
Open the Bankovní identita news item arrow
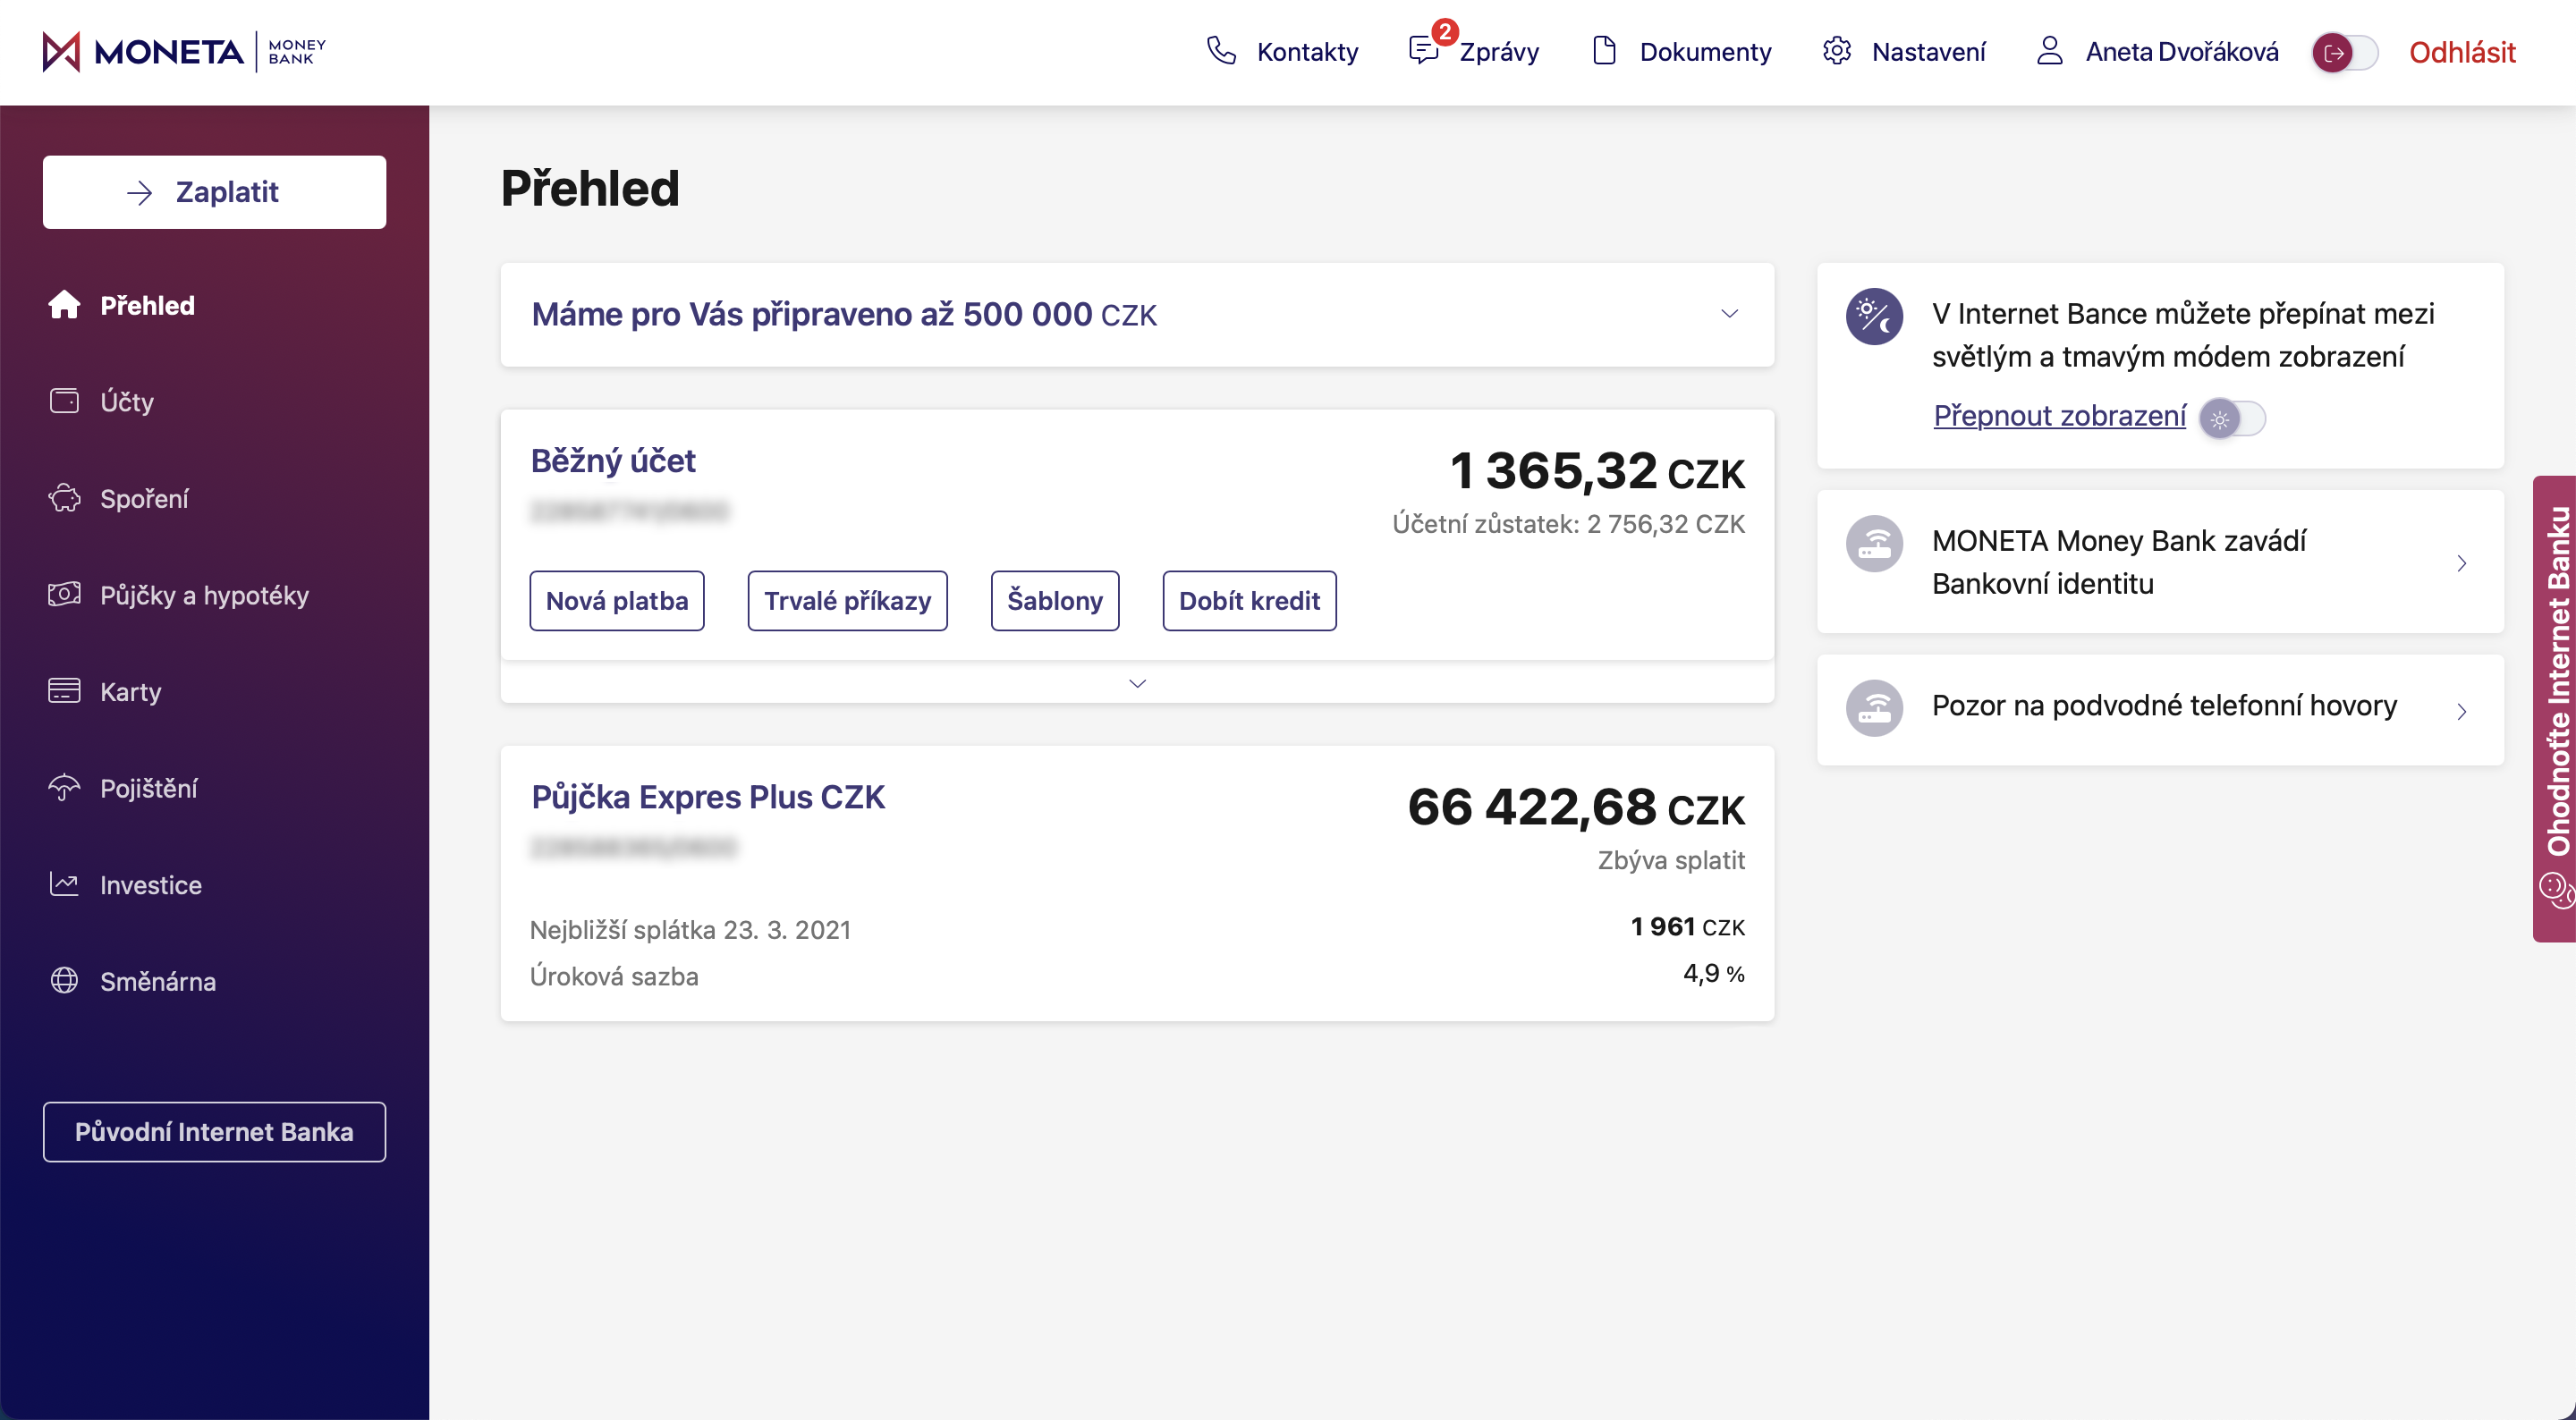2461,563
